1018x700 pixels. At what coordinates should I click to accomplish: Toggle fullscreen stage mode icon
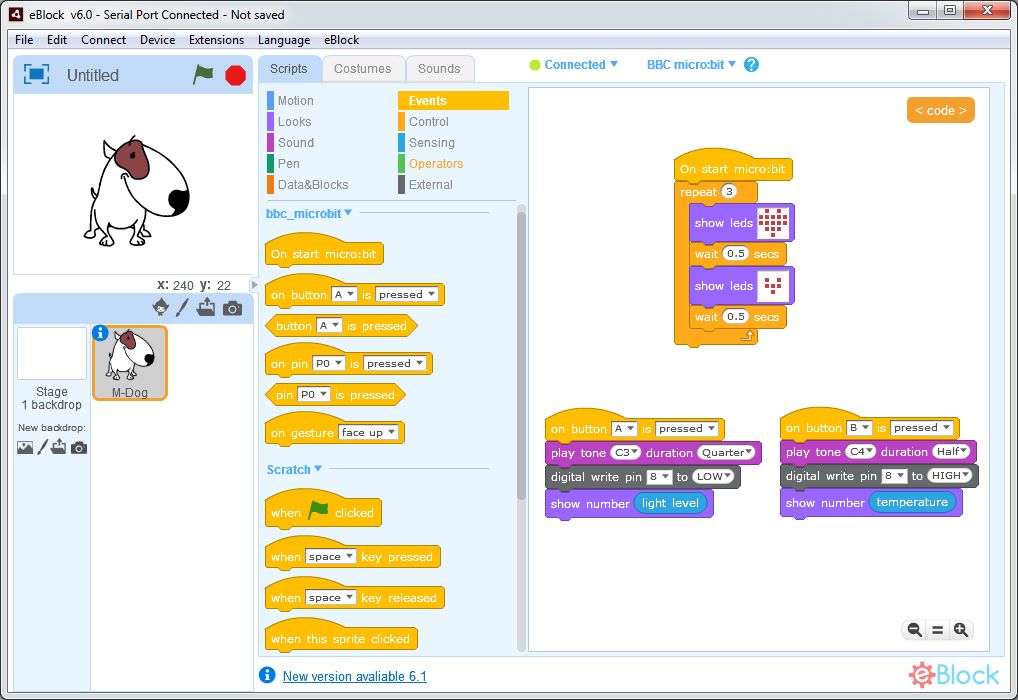pyautogui.click(x=36, y=75)
